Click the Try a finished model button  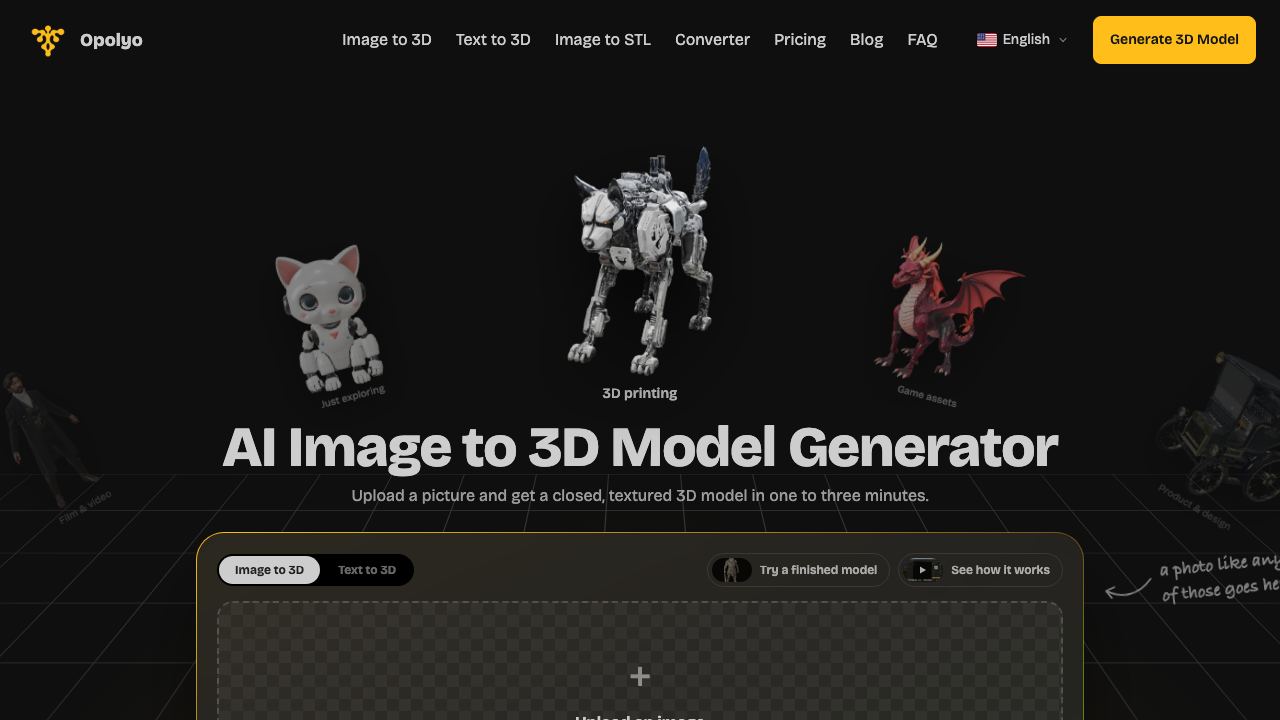[798, 570]
